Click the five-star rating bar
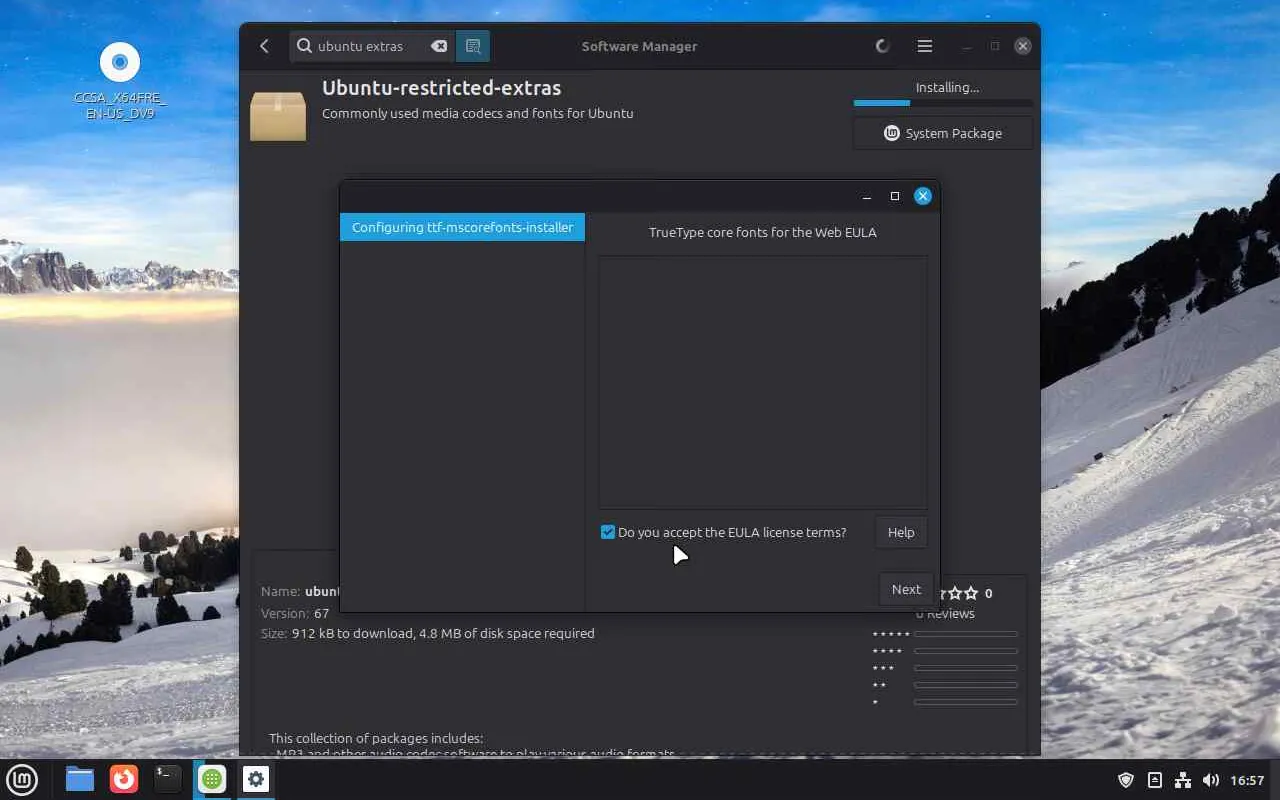 point(966,634)
